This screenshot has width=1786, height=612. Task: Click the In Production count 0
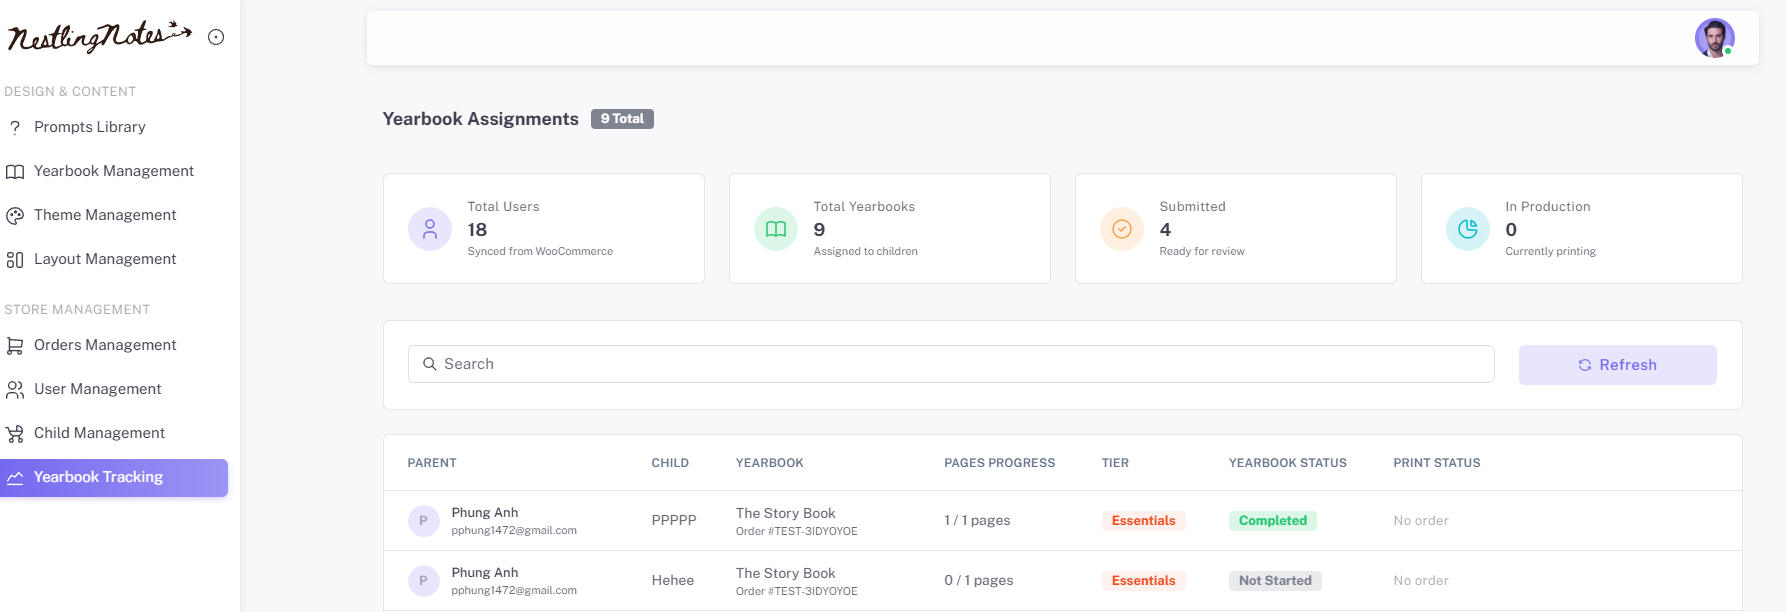pyautogui.click(x=1511, y=230)
